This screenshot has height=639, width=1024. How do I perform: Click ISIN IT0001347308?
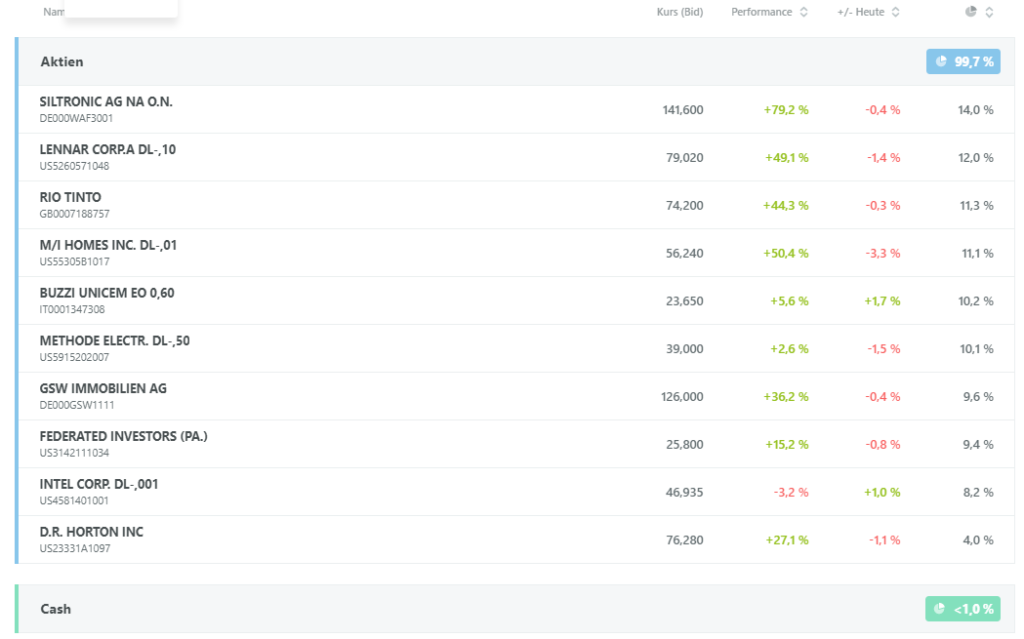72,309
